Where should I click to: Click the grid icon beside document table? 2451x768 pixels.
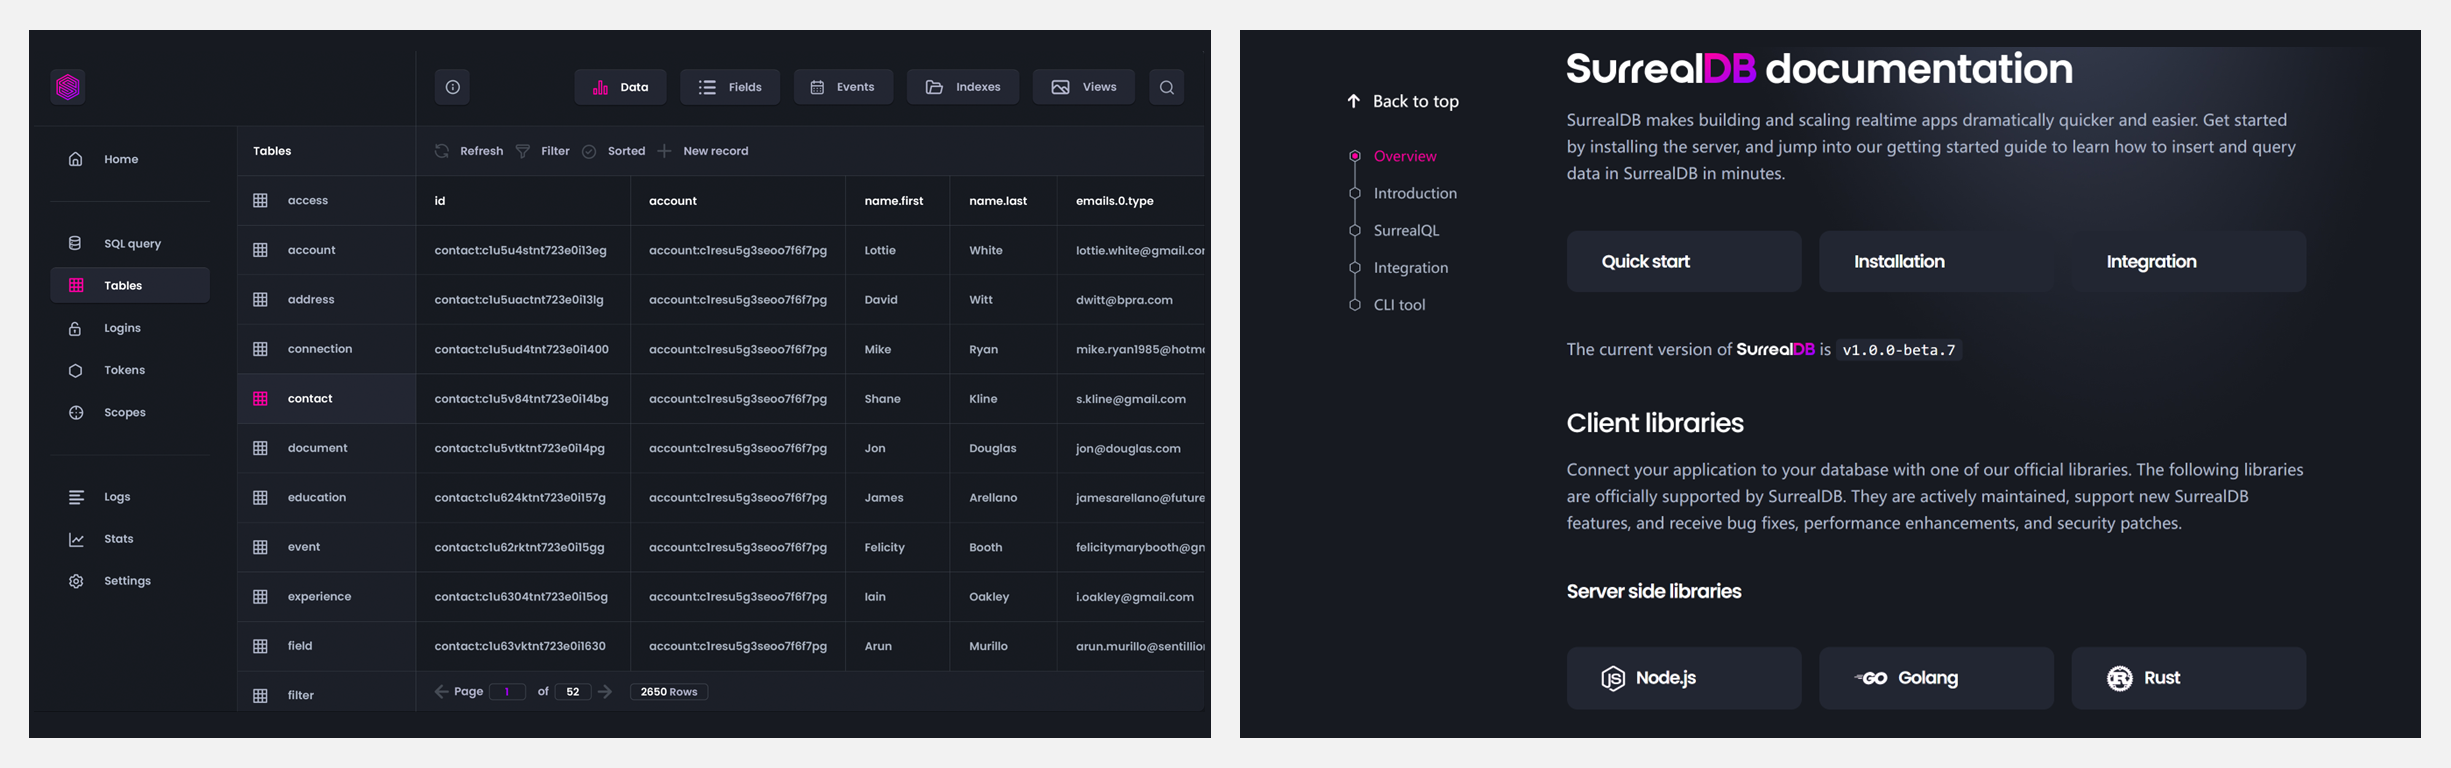coord(260,448)
